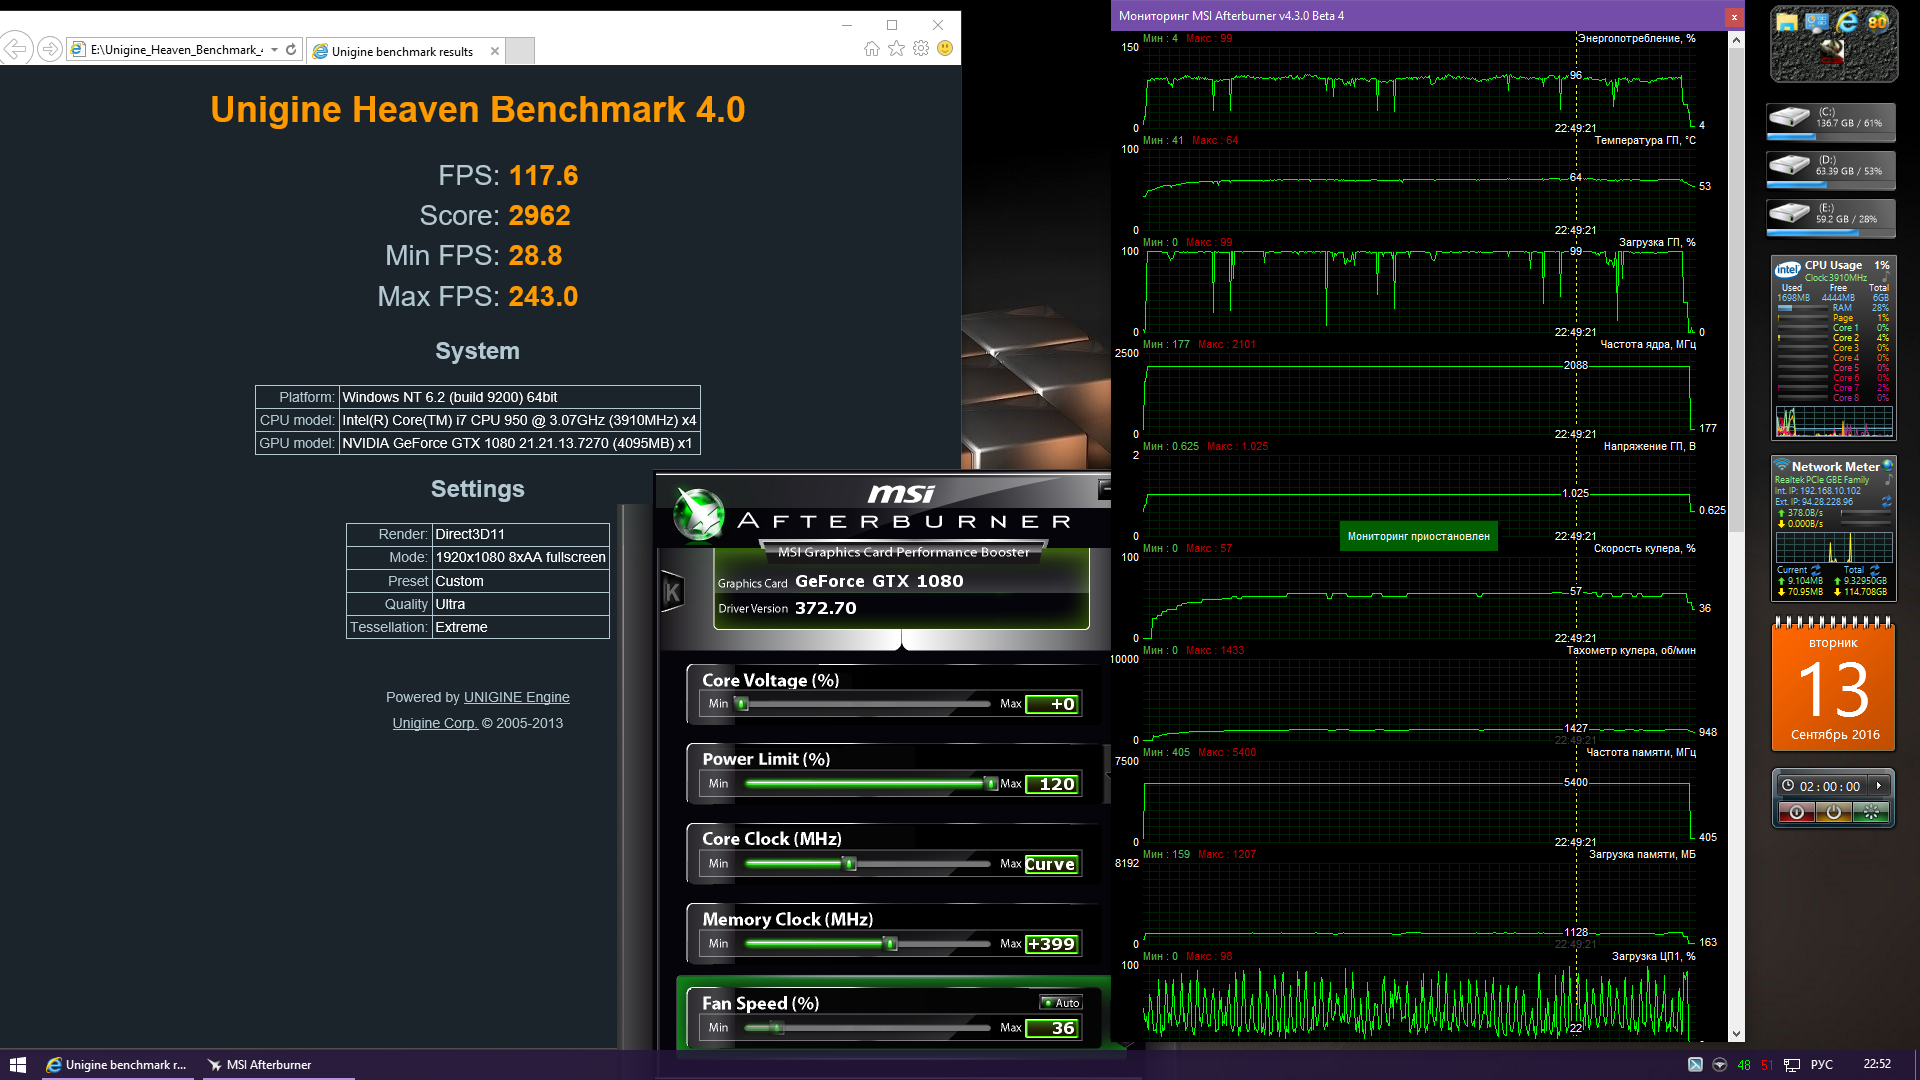The width and height of the screenshot is (1920, 1080).
Task: Click the Afterburner Kombustor K button
Action: (x=673, y=592)
